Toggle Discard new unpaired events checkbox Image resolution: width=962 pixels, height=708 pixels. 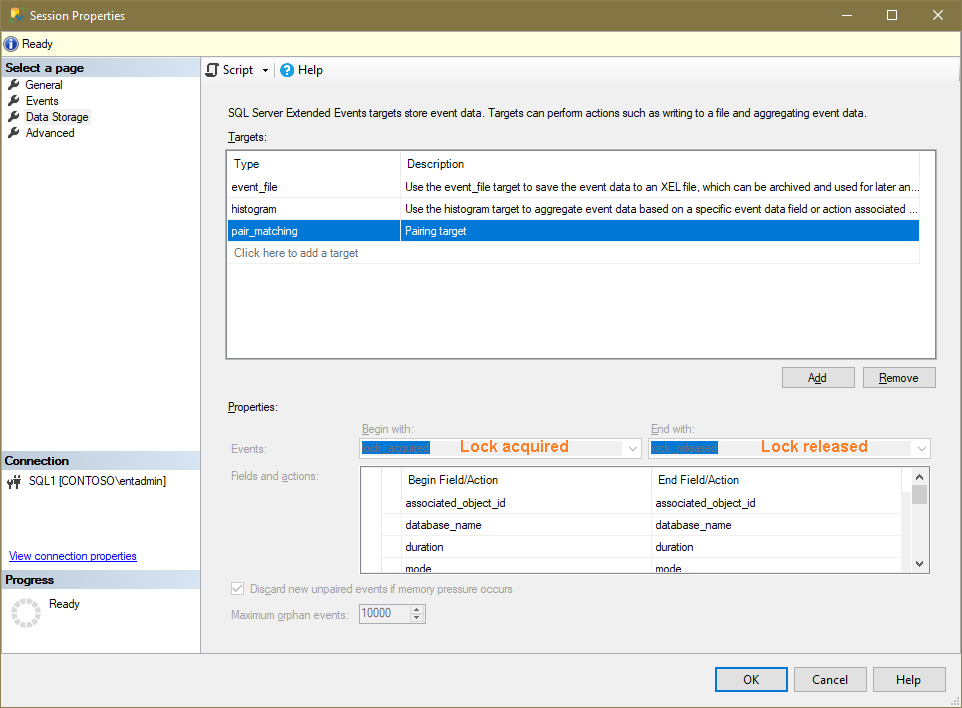click(237, 588)
